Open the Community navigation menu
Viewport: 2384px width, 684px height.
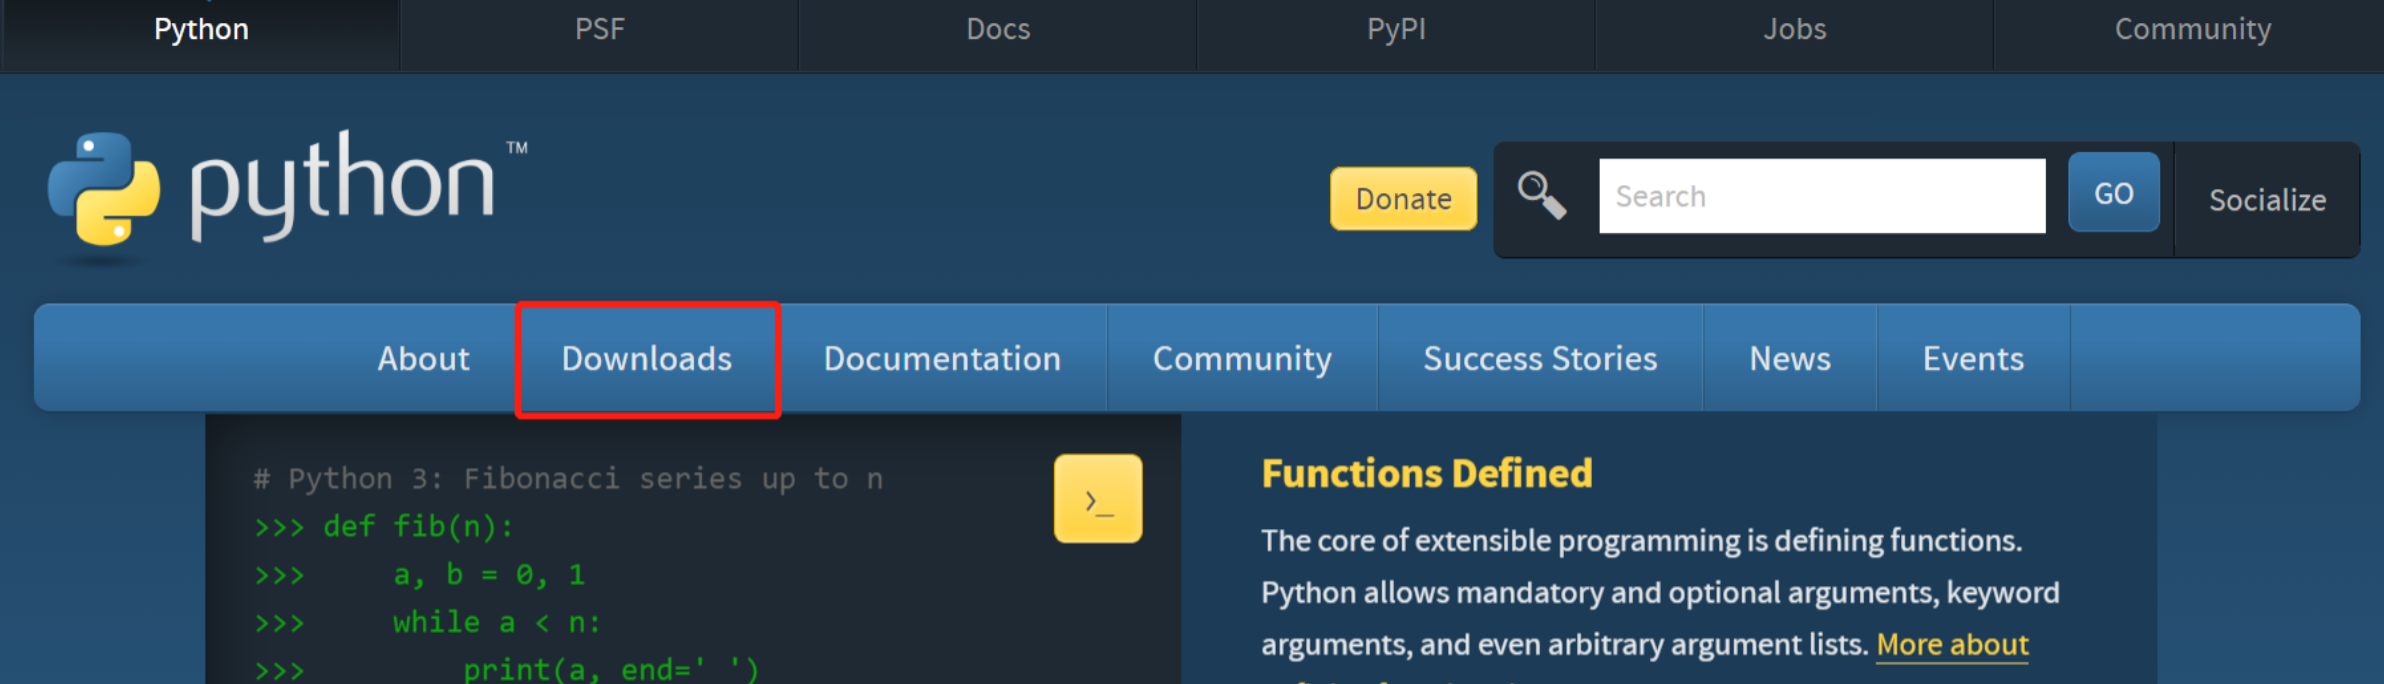click(x=1242, y=359)
